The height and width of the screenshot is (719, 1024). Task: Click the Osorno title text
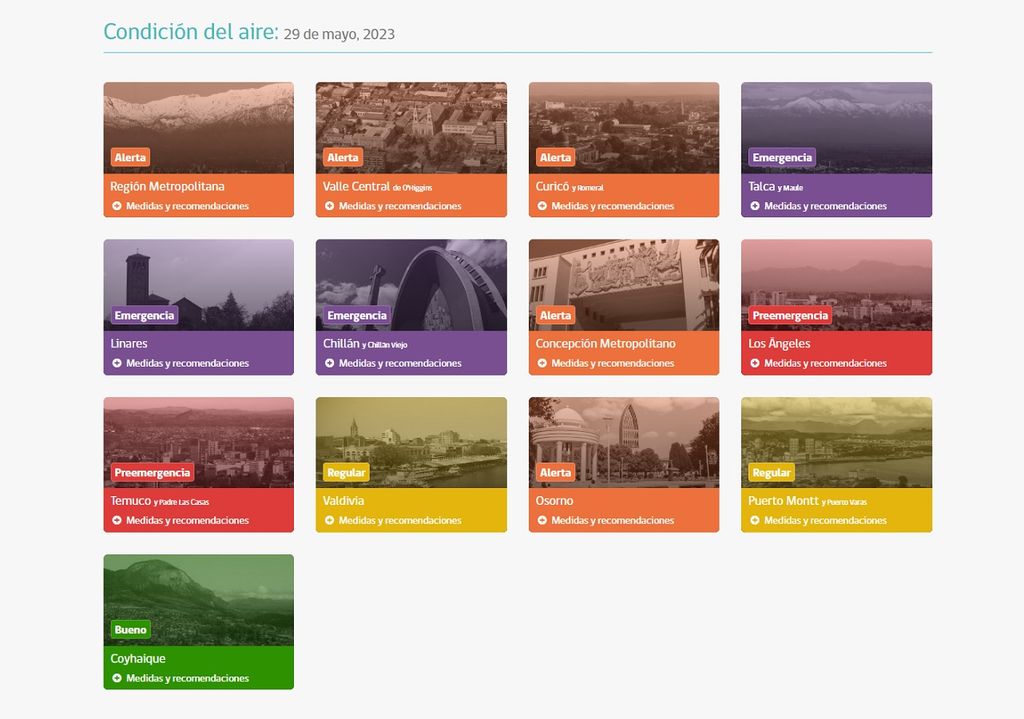554,501
